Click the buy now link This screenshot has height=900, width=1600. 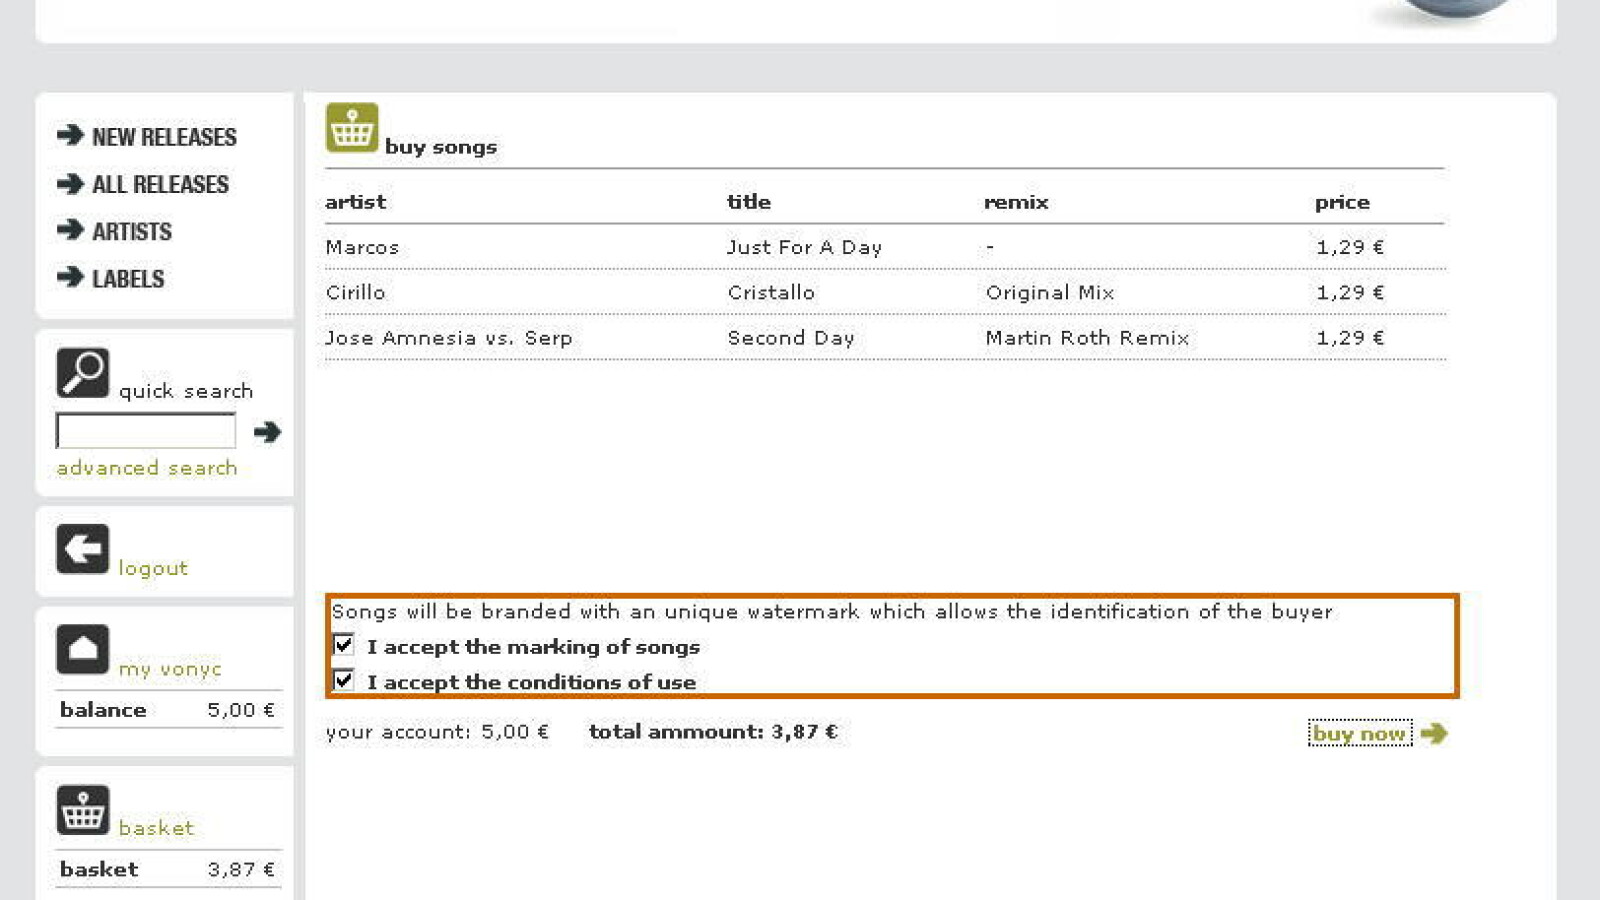point(1359,734)
